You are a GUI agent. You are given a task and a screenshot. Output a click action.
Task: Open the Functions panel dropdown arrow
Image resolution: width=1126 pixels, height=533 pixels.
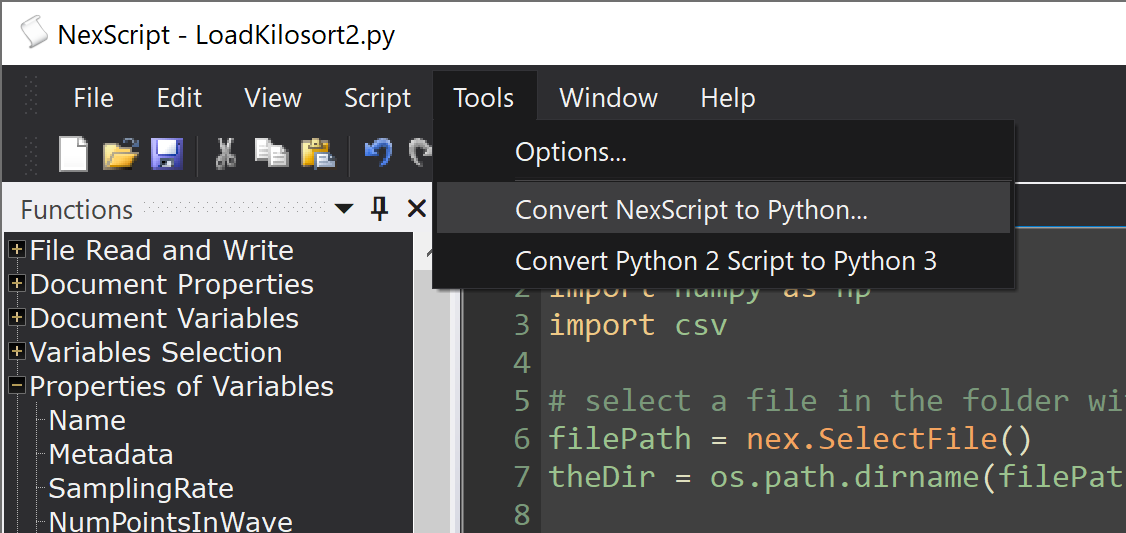coord(344,210)
